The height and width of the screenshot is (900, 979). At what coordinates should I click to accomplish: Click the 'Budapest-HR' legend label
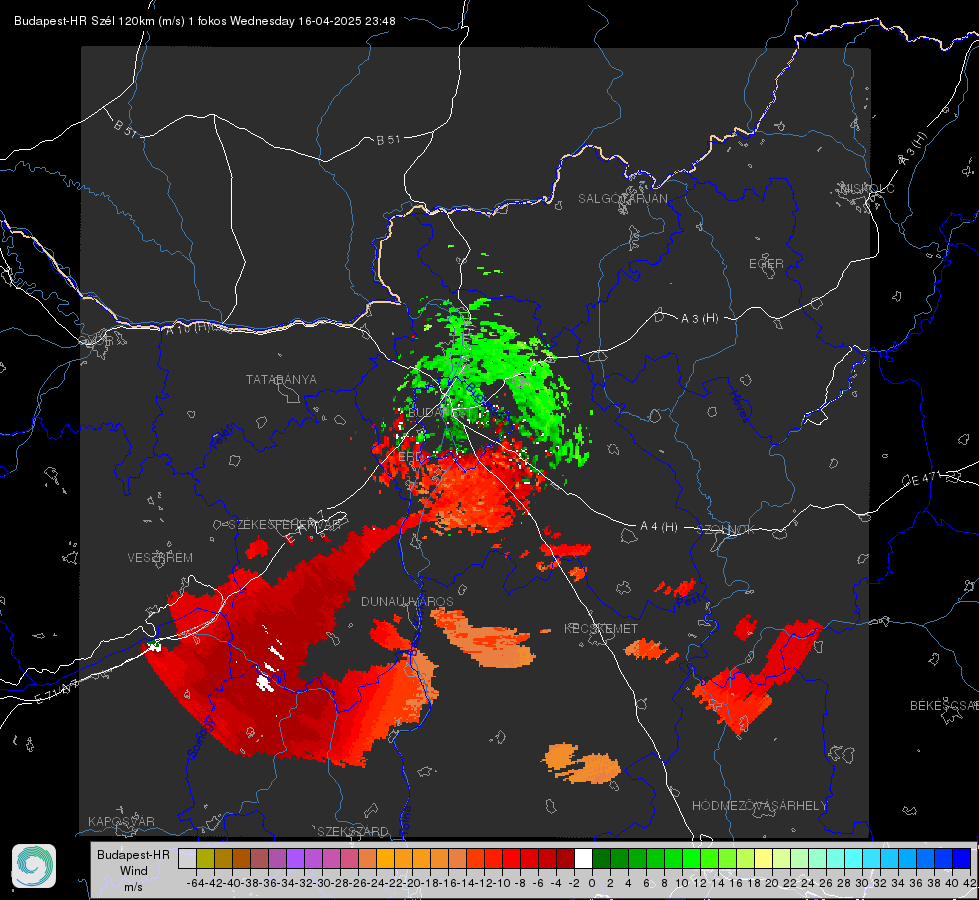pyautogui.click(x=134, y=854)
